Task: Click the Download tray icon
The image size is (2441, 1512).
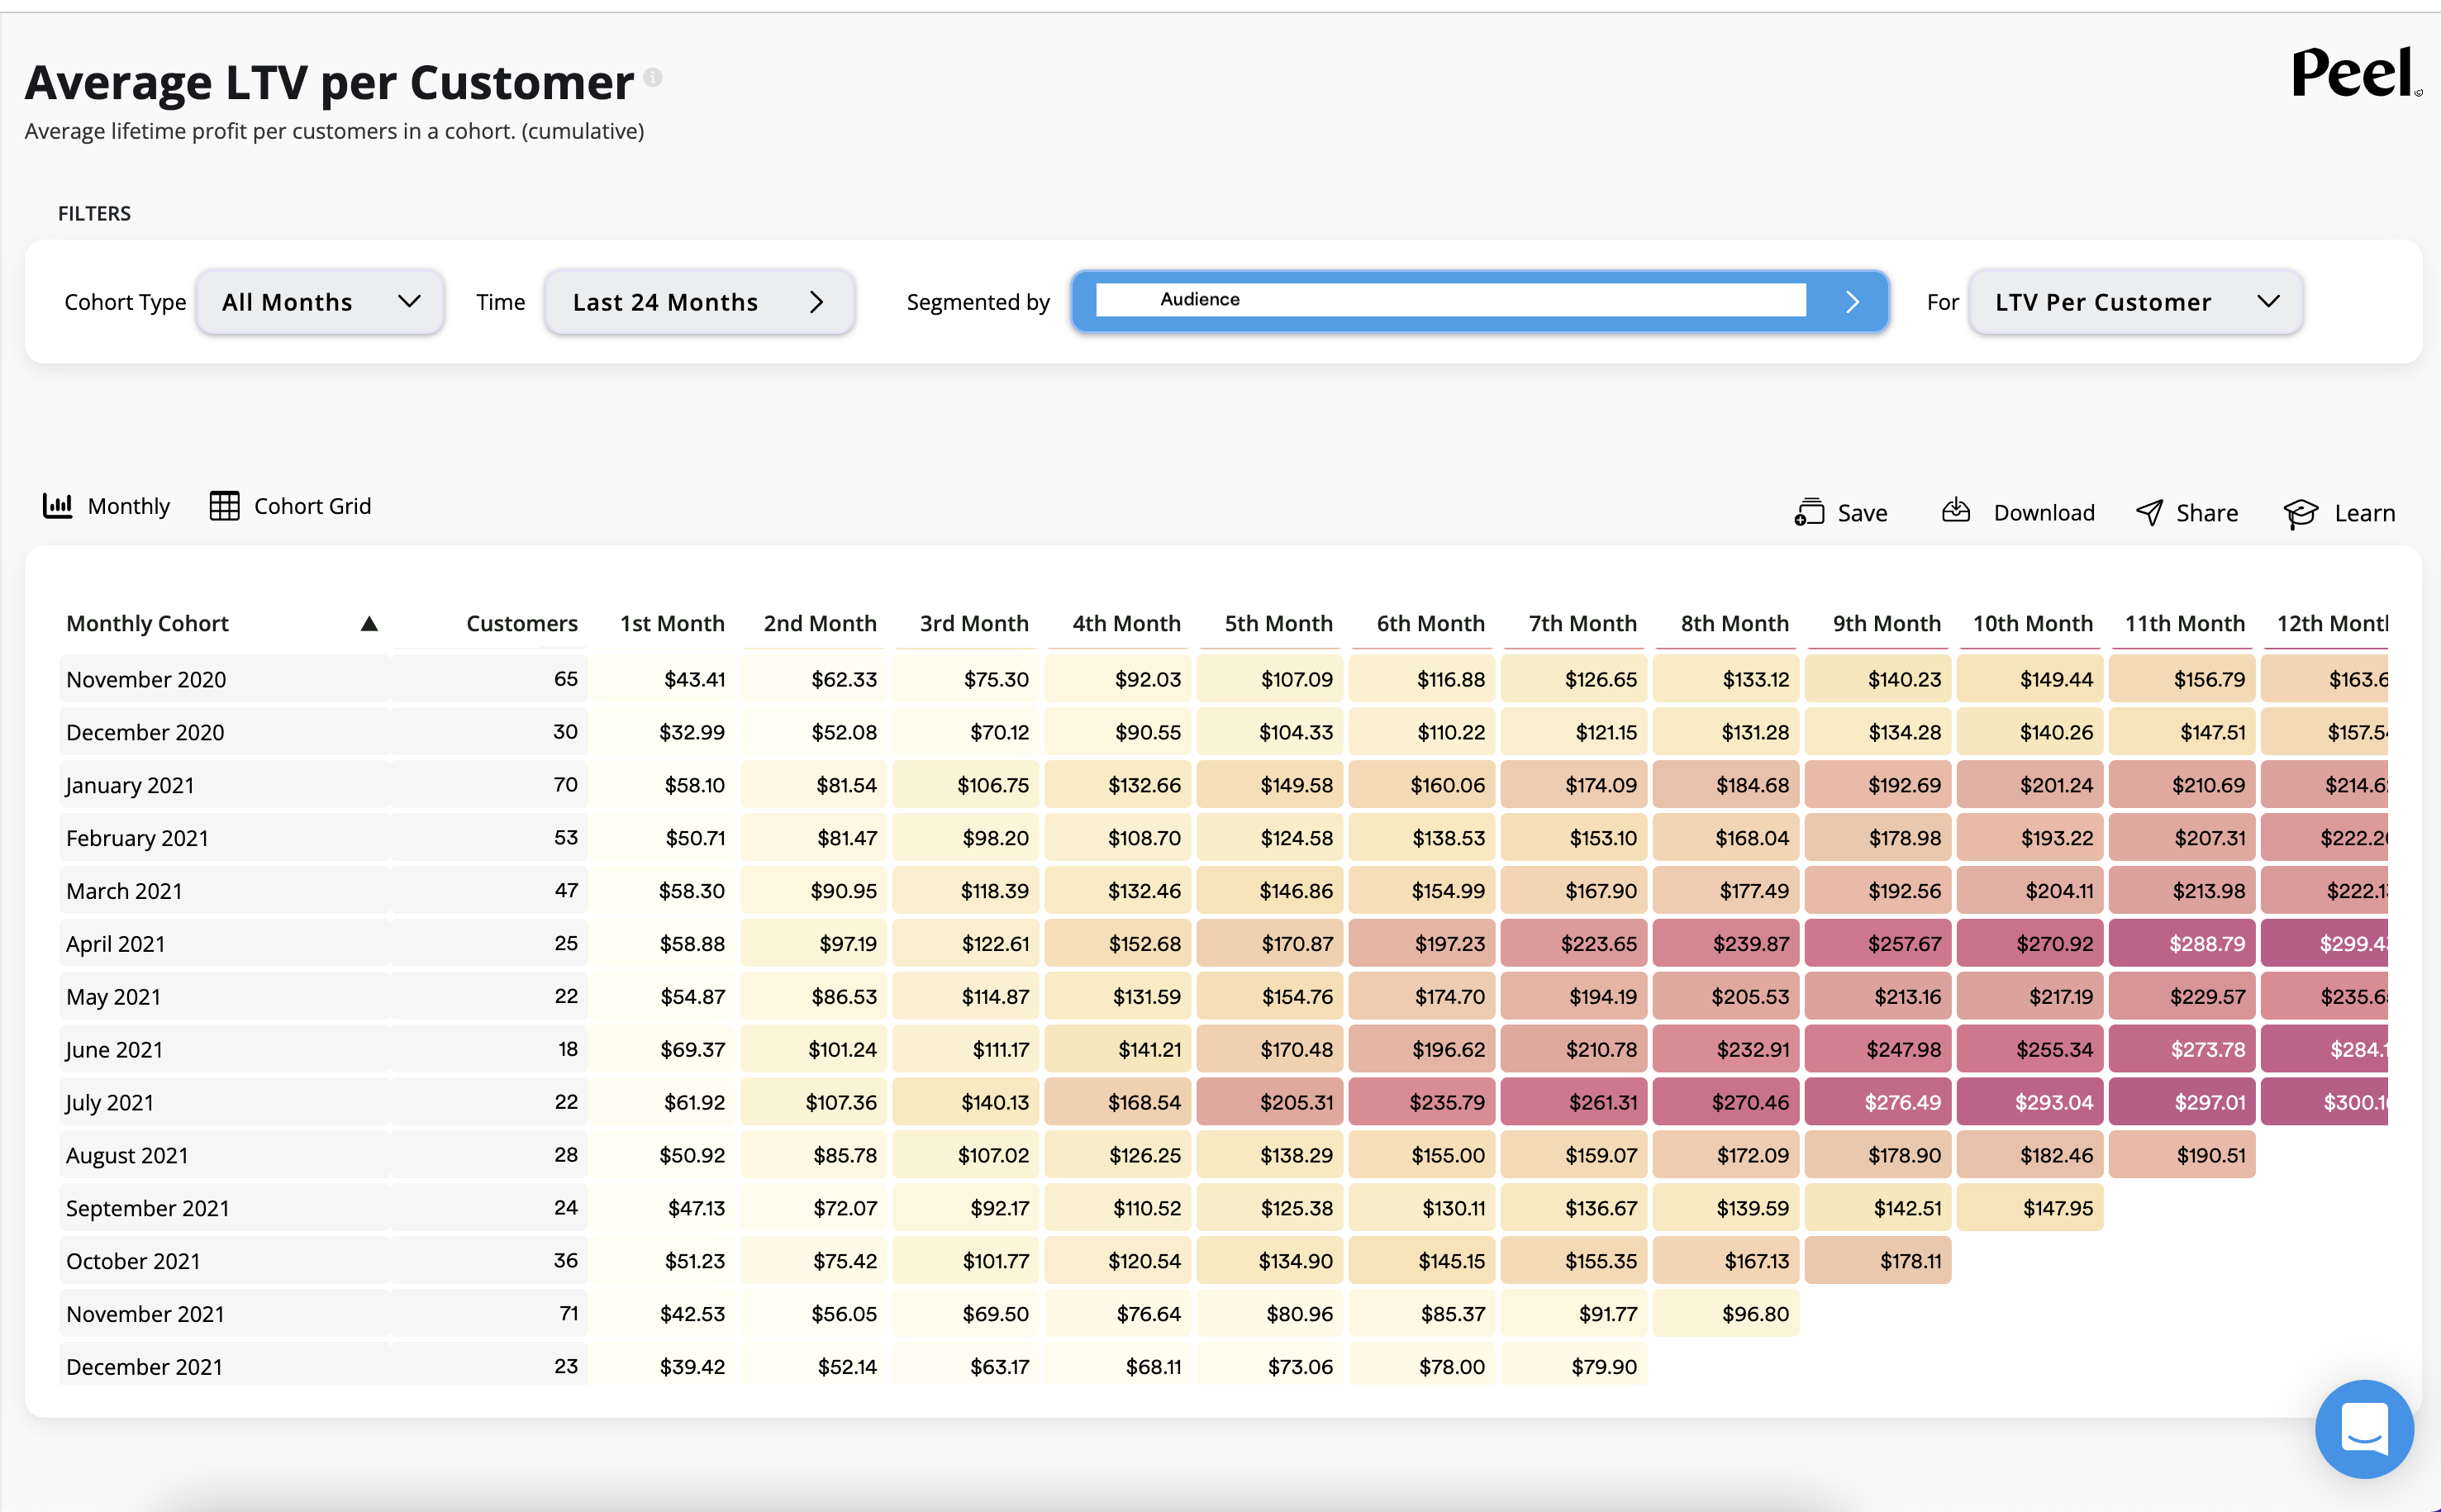Action: tap(1955, 511)
